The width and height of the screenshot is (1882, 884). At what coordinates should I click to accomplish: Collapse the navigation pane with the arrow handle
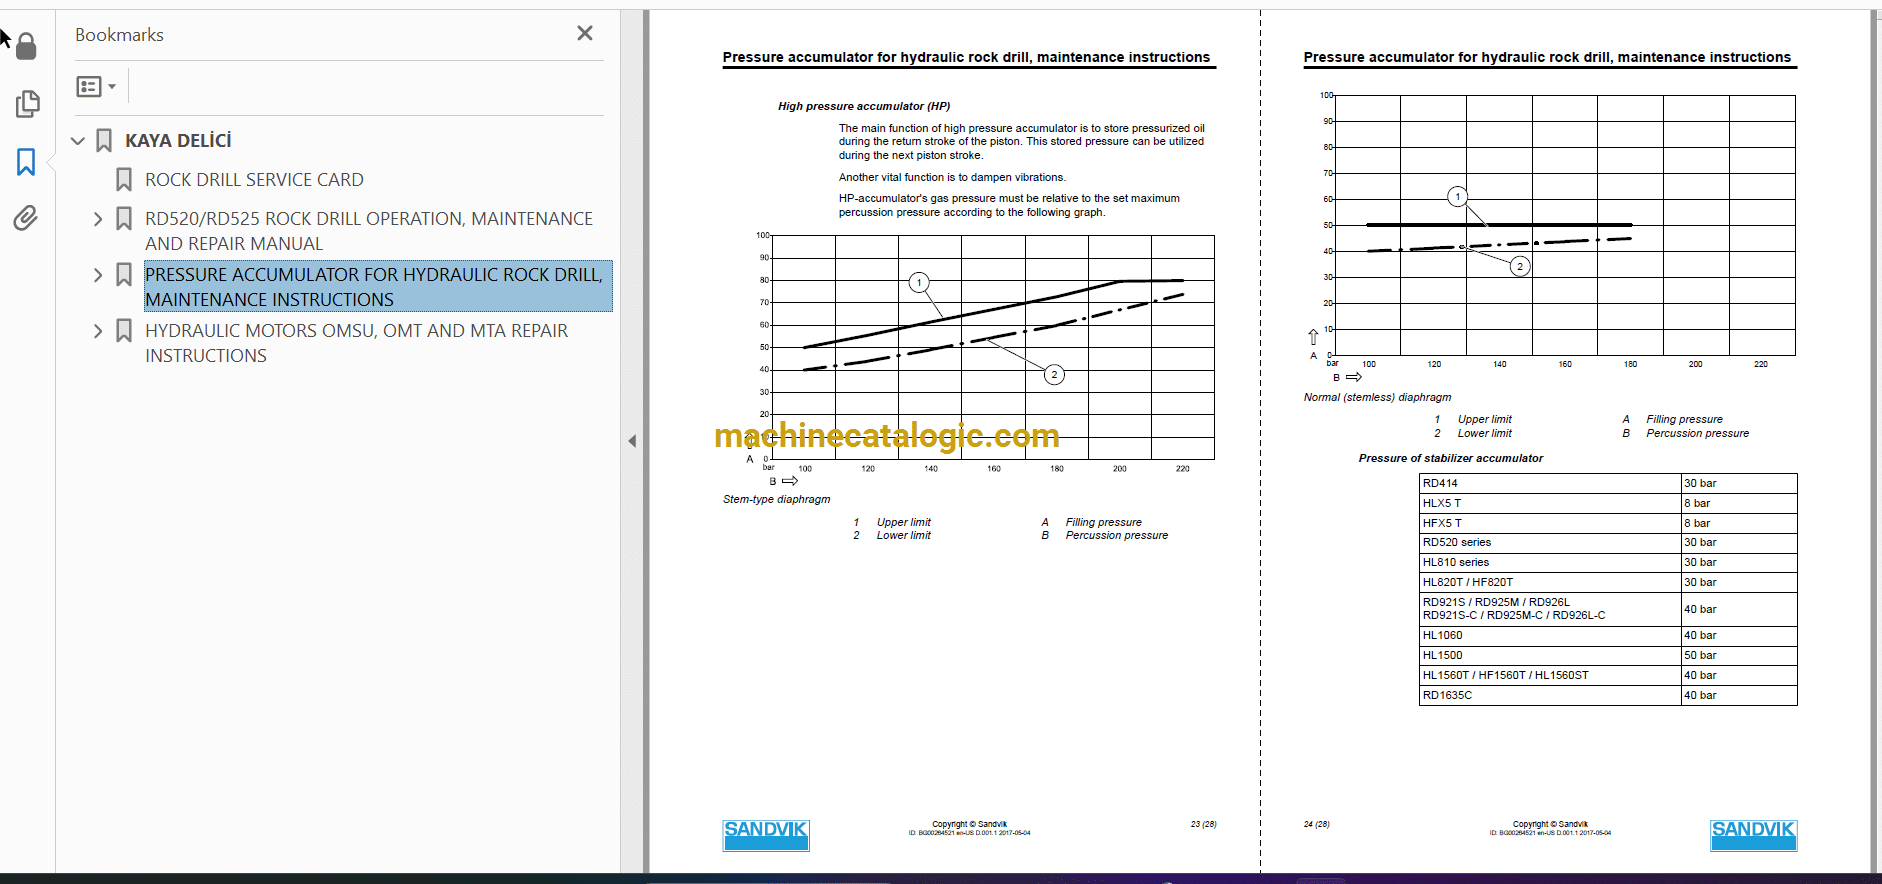[632, 441]
